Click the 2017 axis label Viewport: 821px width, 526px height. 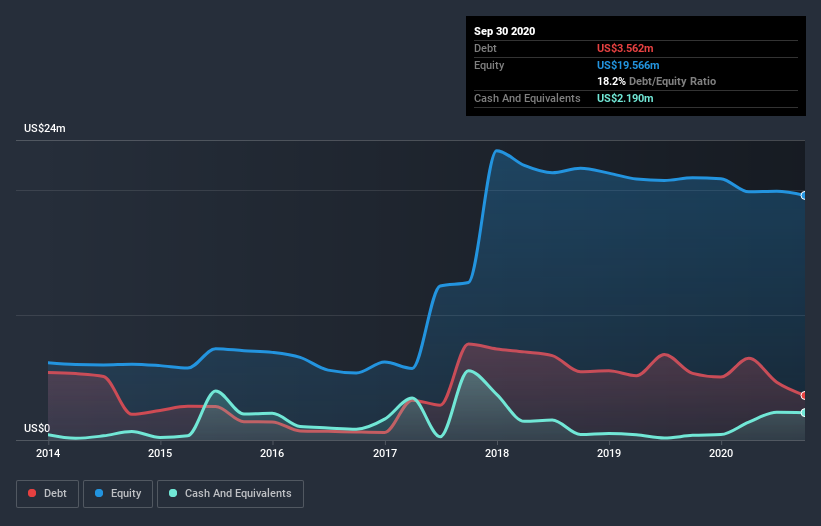[x=385, y=453]
